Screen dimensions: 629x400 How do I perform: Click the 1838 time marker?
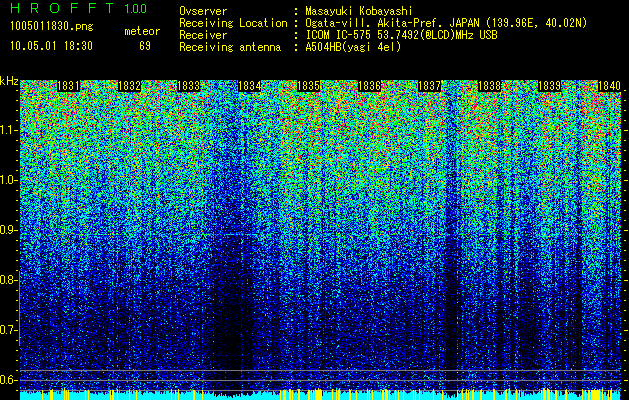[489, 86]
